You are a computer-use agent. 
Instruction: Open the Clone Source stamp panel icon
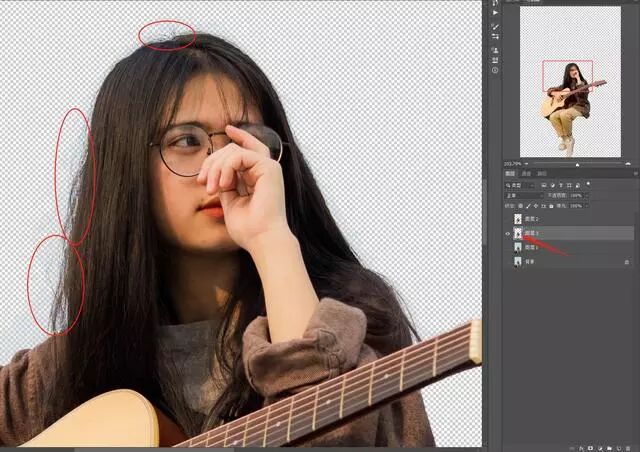click(x=495, y=51)
